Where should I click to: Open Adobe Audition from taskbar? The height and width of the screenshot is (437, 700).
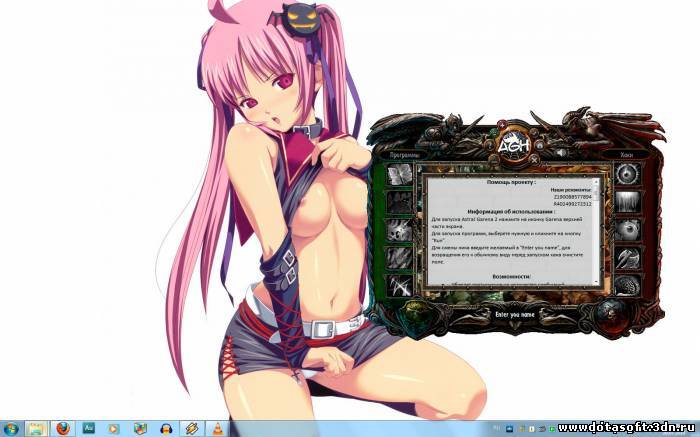(x=88, y=429)
